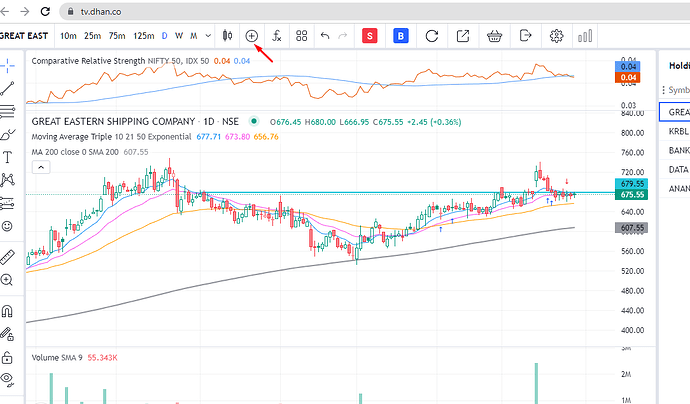Viewport: 690px width, 404px height.
Task: Open the basket orders icon
Action: [x=495, y=36]
